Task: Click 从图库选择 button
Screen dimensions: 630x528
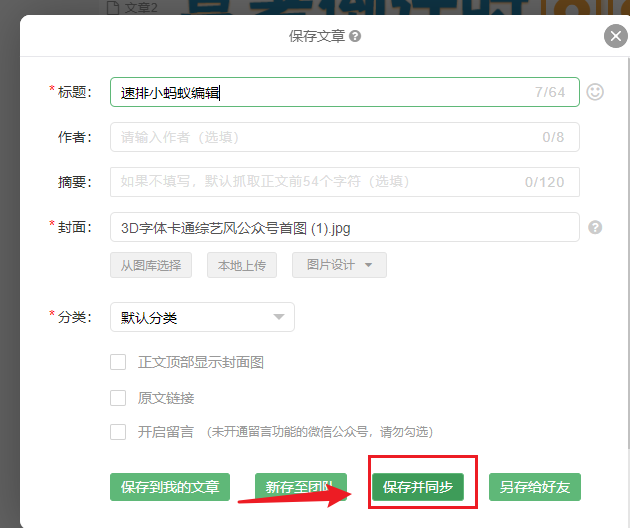Action: tap(151, 265)
